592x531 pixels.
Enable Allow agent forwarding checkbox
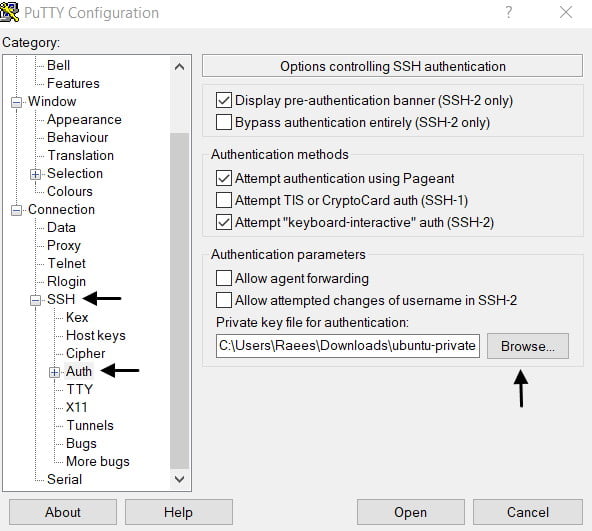(224, 278)
